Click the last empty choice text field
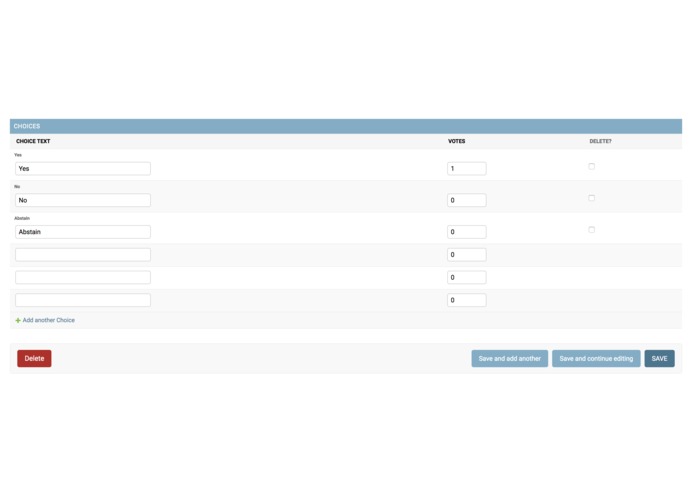This screenshot has width=695, height=494. tap(83, 300)
